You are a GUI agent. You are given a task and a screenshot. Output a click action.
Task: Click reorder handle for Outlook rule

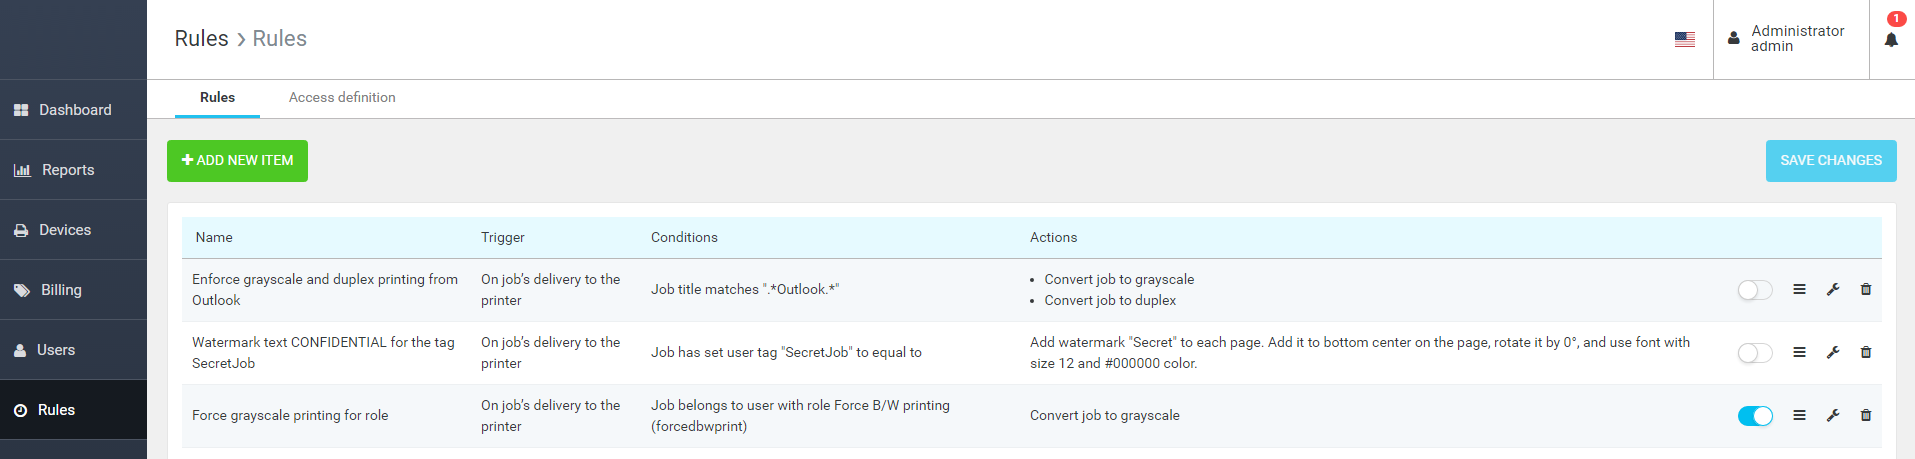point(1799,290)
